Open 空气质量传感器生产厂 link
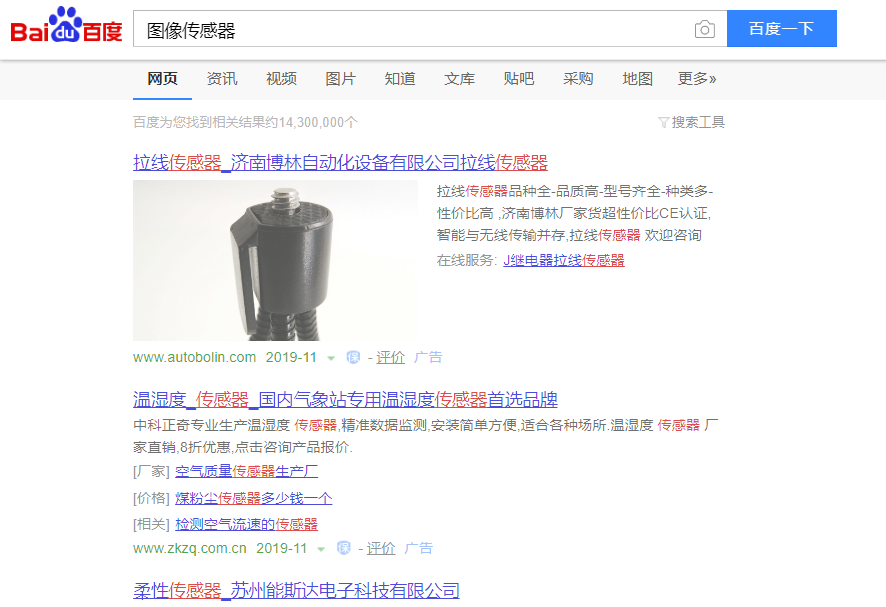Image resolution: width=886 pixels, height=607 pixels. [x=246, y=471]
